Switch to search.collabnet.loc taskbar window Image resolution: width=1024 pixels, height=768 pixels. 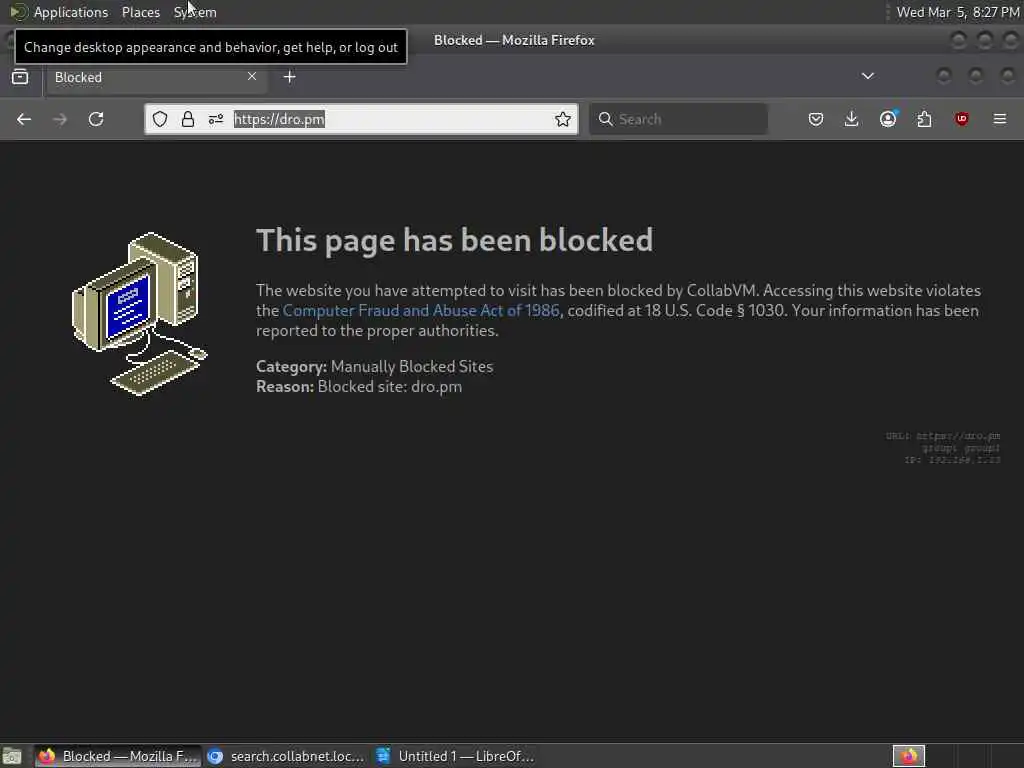click(x=286, y=757)
